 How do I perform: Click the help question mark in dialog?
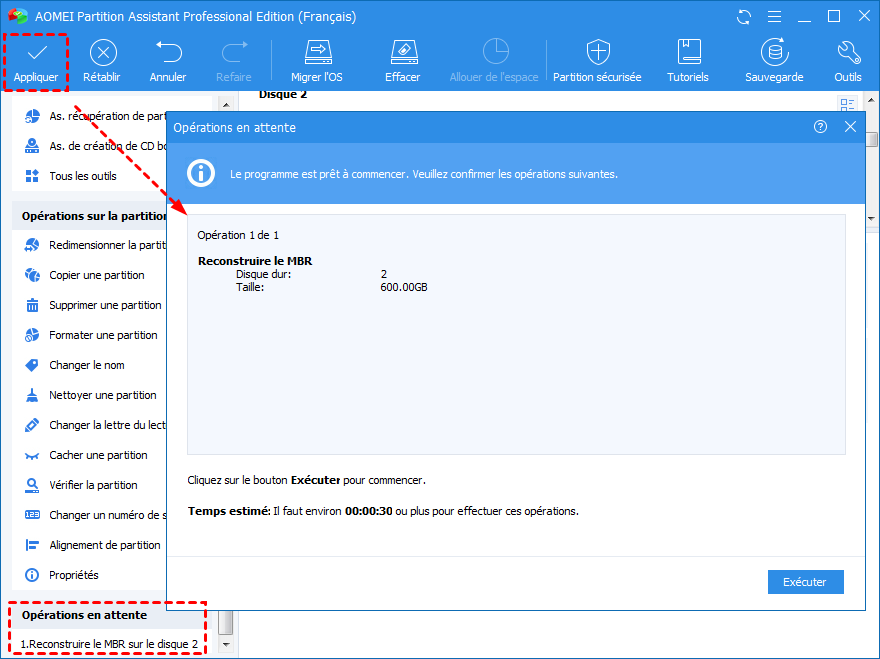click(x=821, y=127)
